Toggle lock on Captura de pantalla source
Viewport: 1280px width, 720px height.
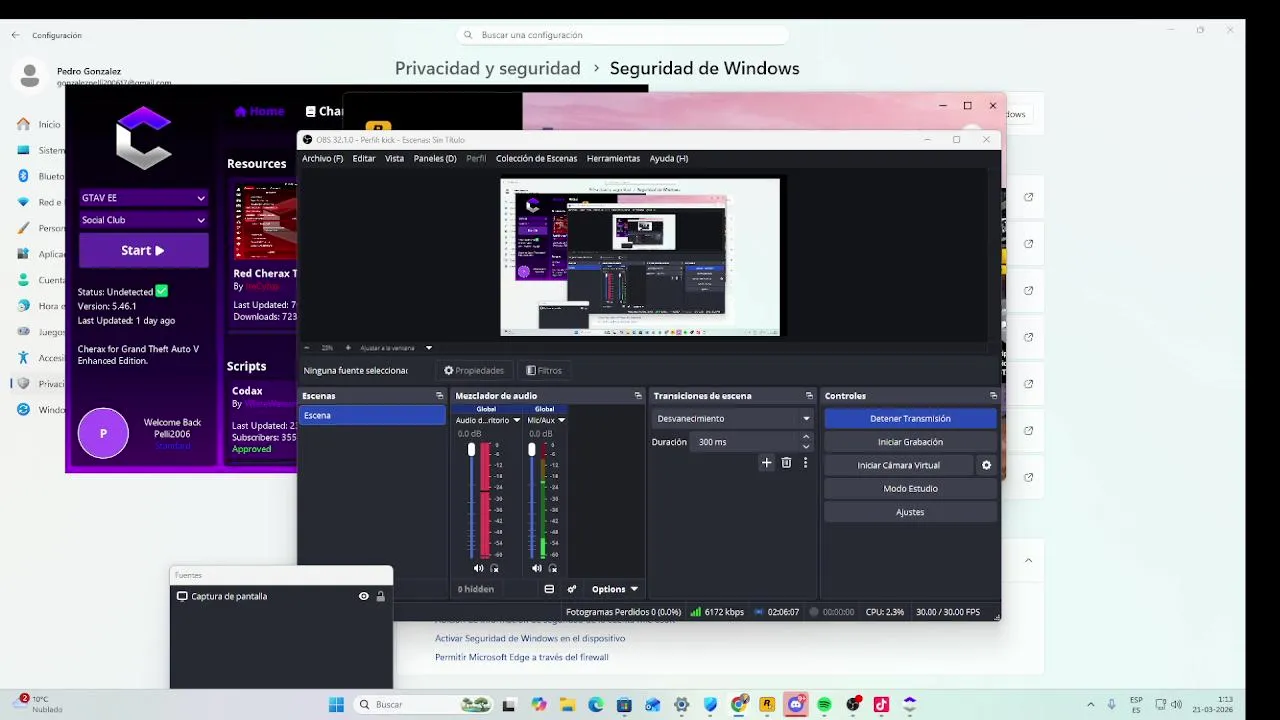click(x=380, y=596)
